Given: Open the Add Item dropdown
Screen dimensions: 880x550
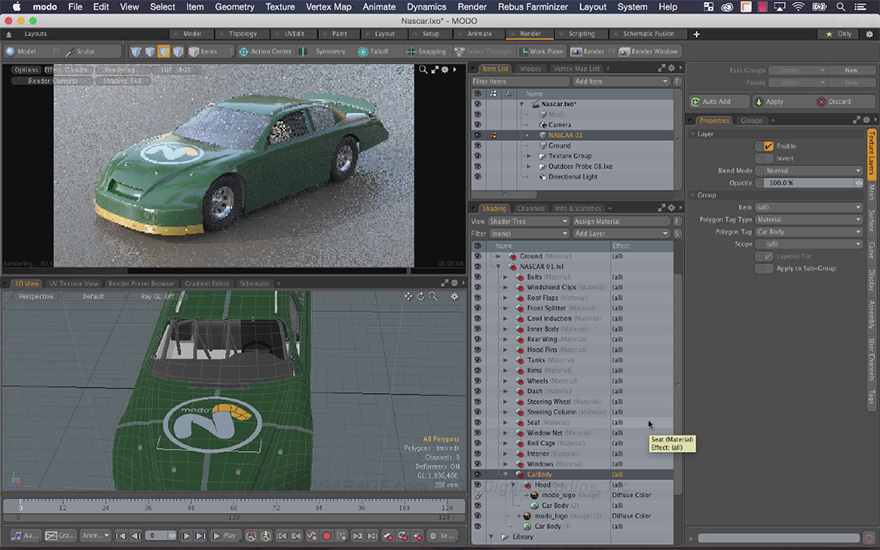Looking at the screenshot, I should (x=621, y=81).
